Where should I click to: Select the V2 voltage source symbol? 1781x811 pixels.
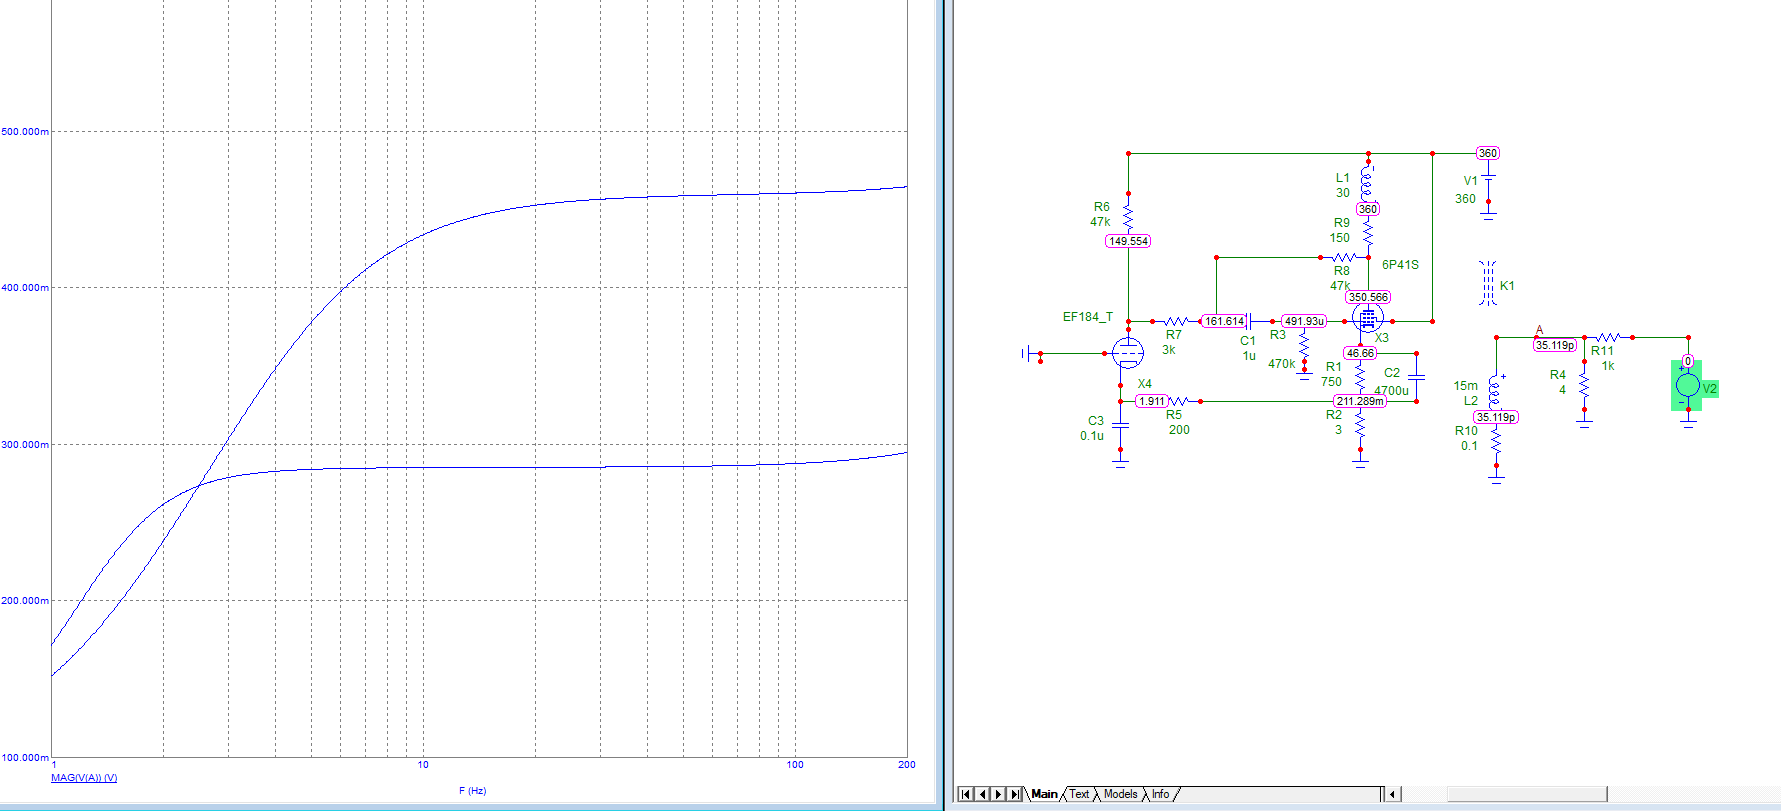coord(1688,385)
